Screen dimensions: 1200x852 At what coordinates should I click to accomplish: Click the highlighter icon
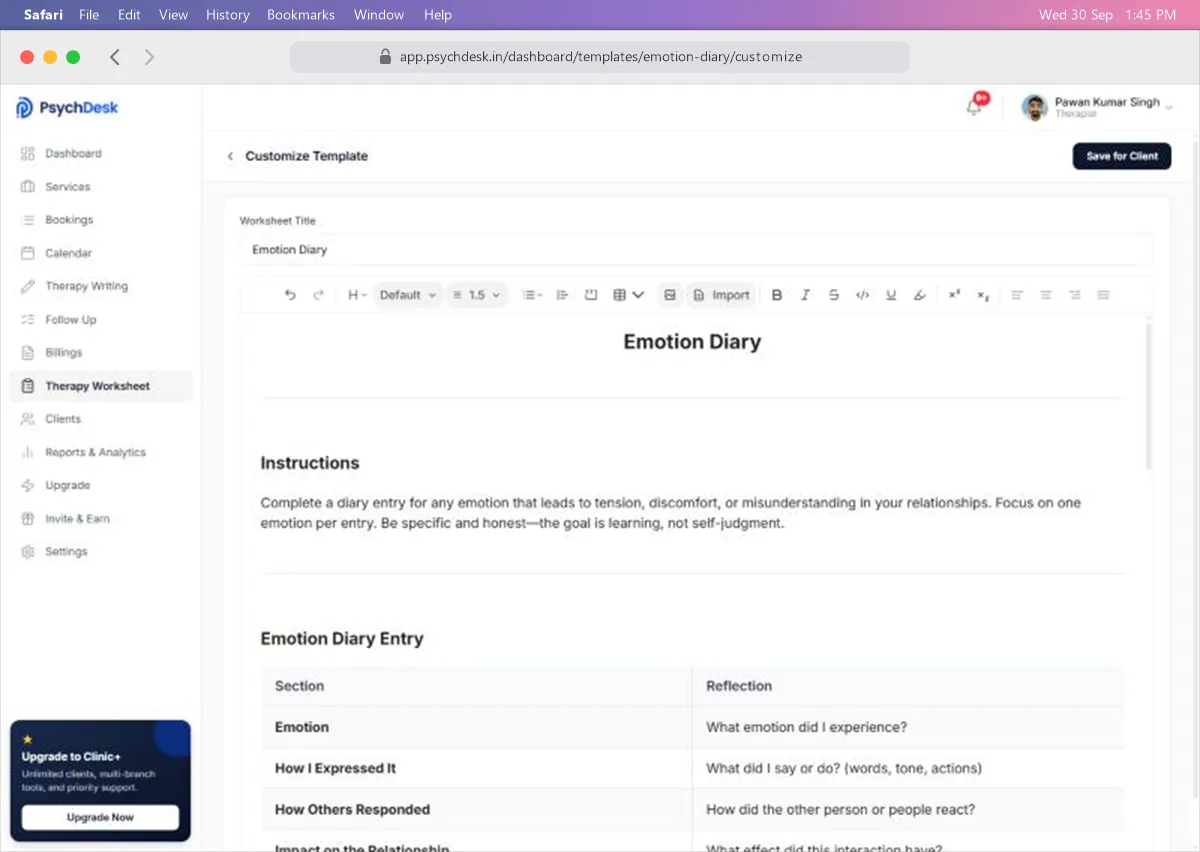[x=920, y=295]
